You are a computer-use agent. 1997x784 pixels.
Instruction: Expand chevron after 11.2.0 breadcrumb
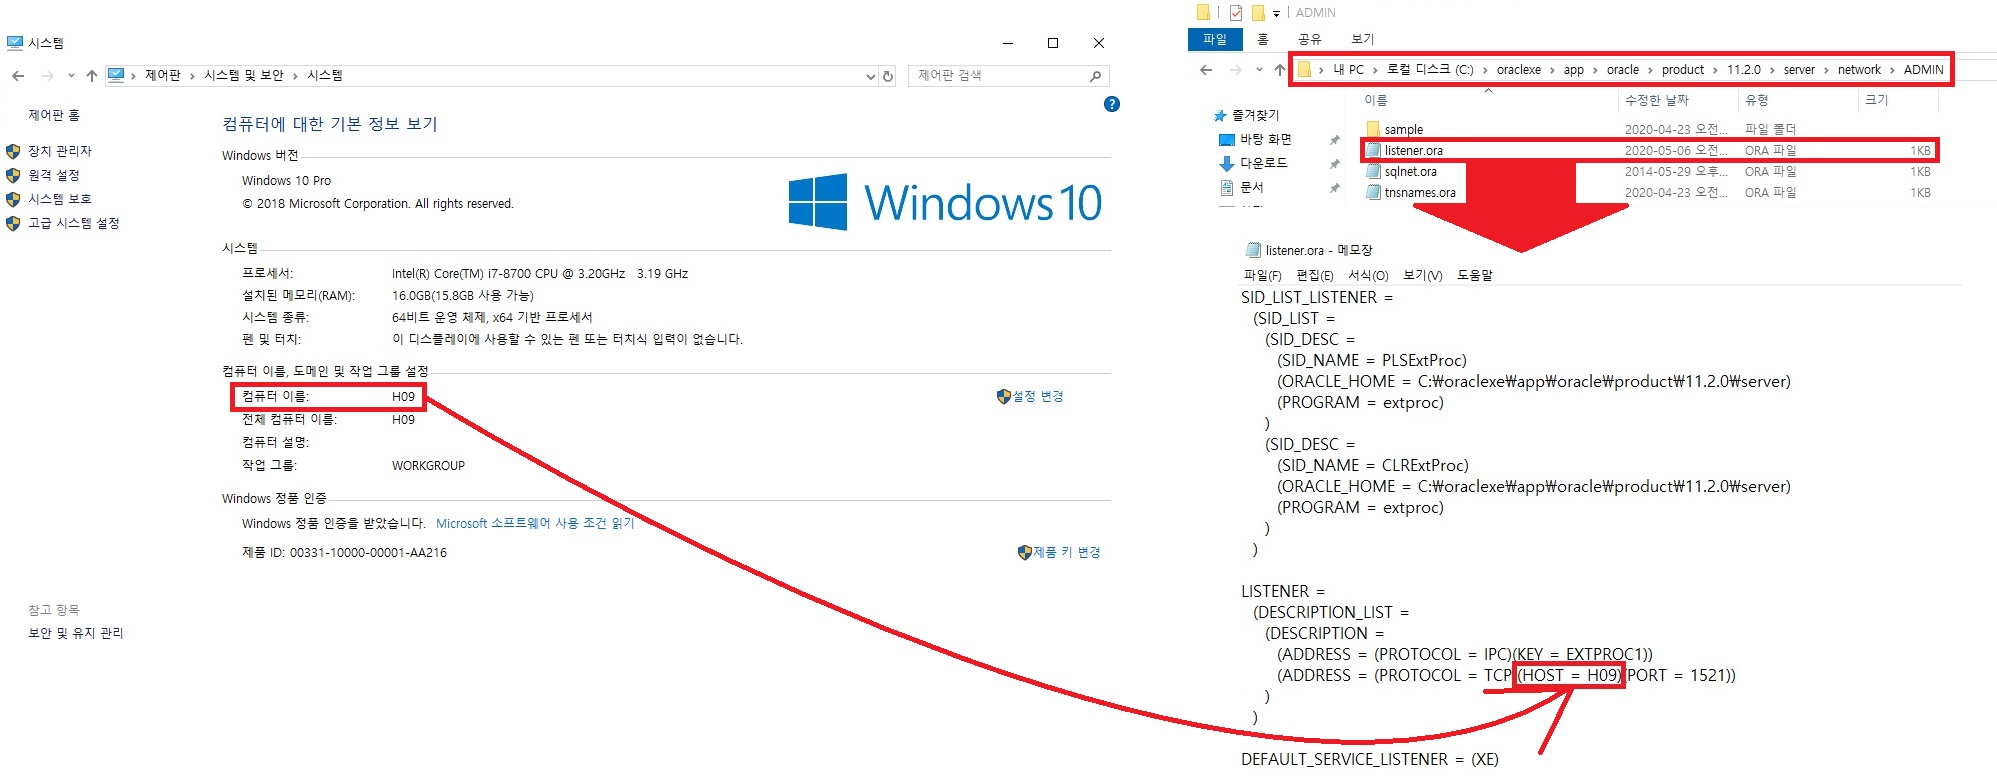click(x=1772, y=70)
